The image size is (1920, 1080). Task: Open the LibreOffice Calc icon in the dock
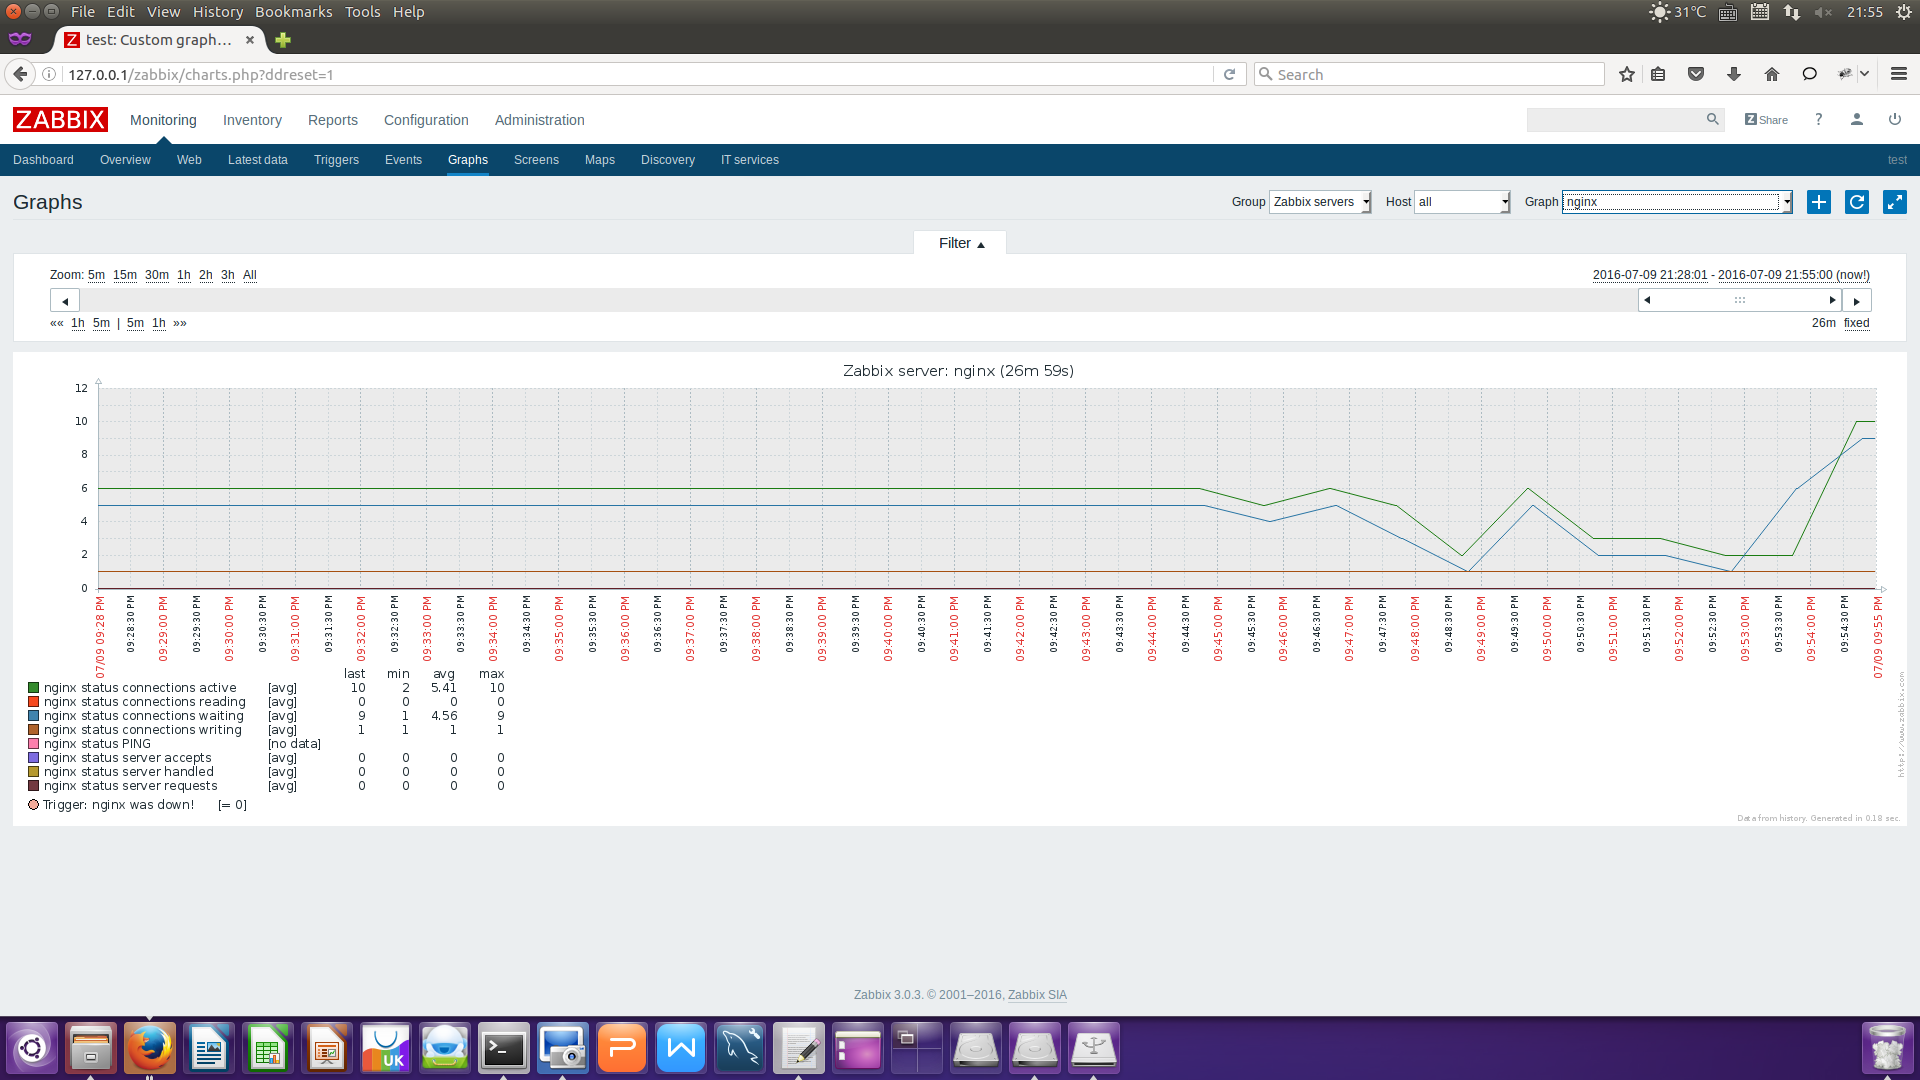click(268, 1049)
